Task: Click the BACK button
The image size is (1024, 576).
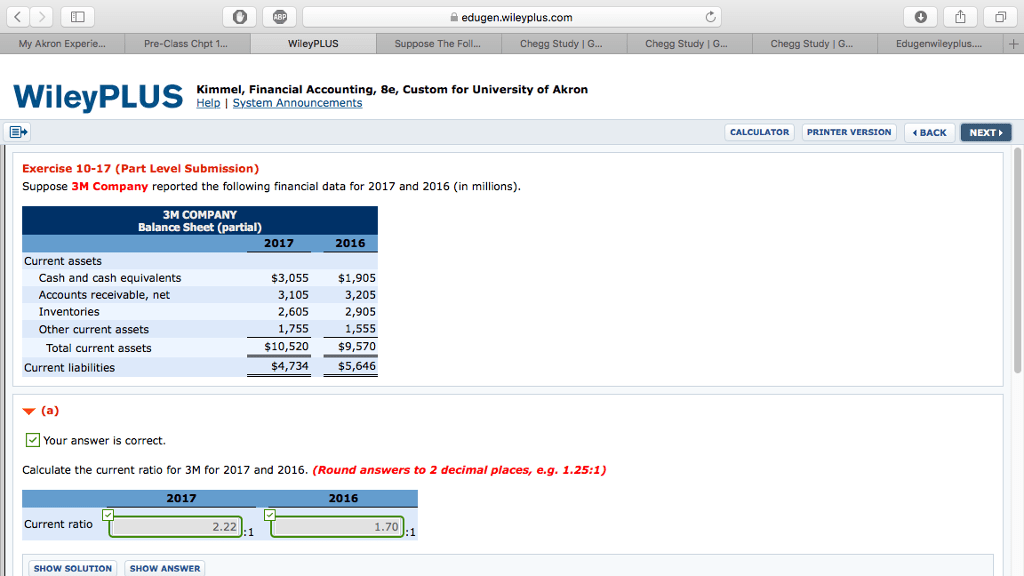Action: pos(930,133)
